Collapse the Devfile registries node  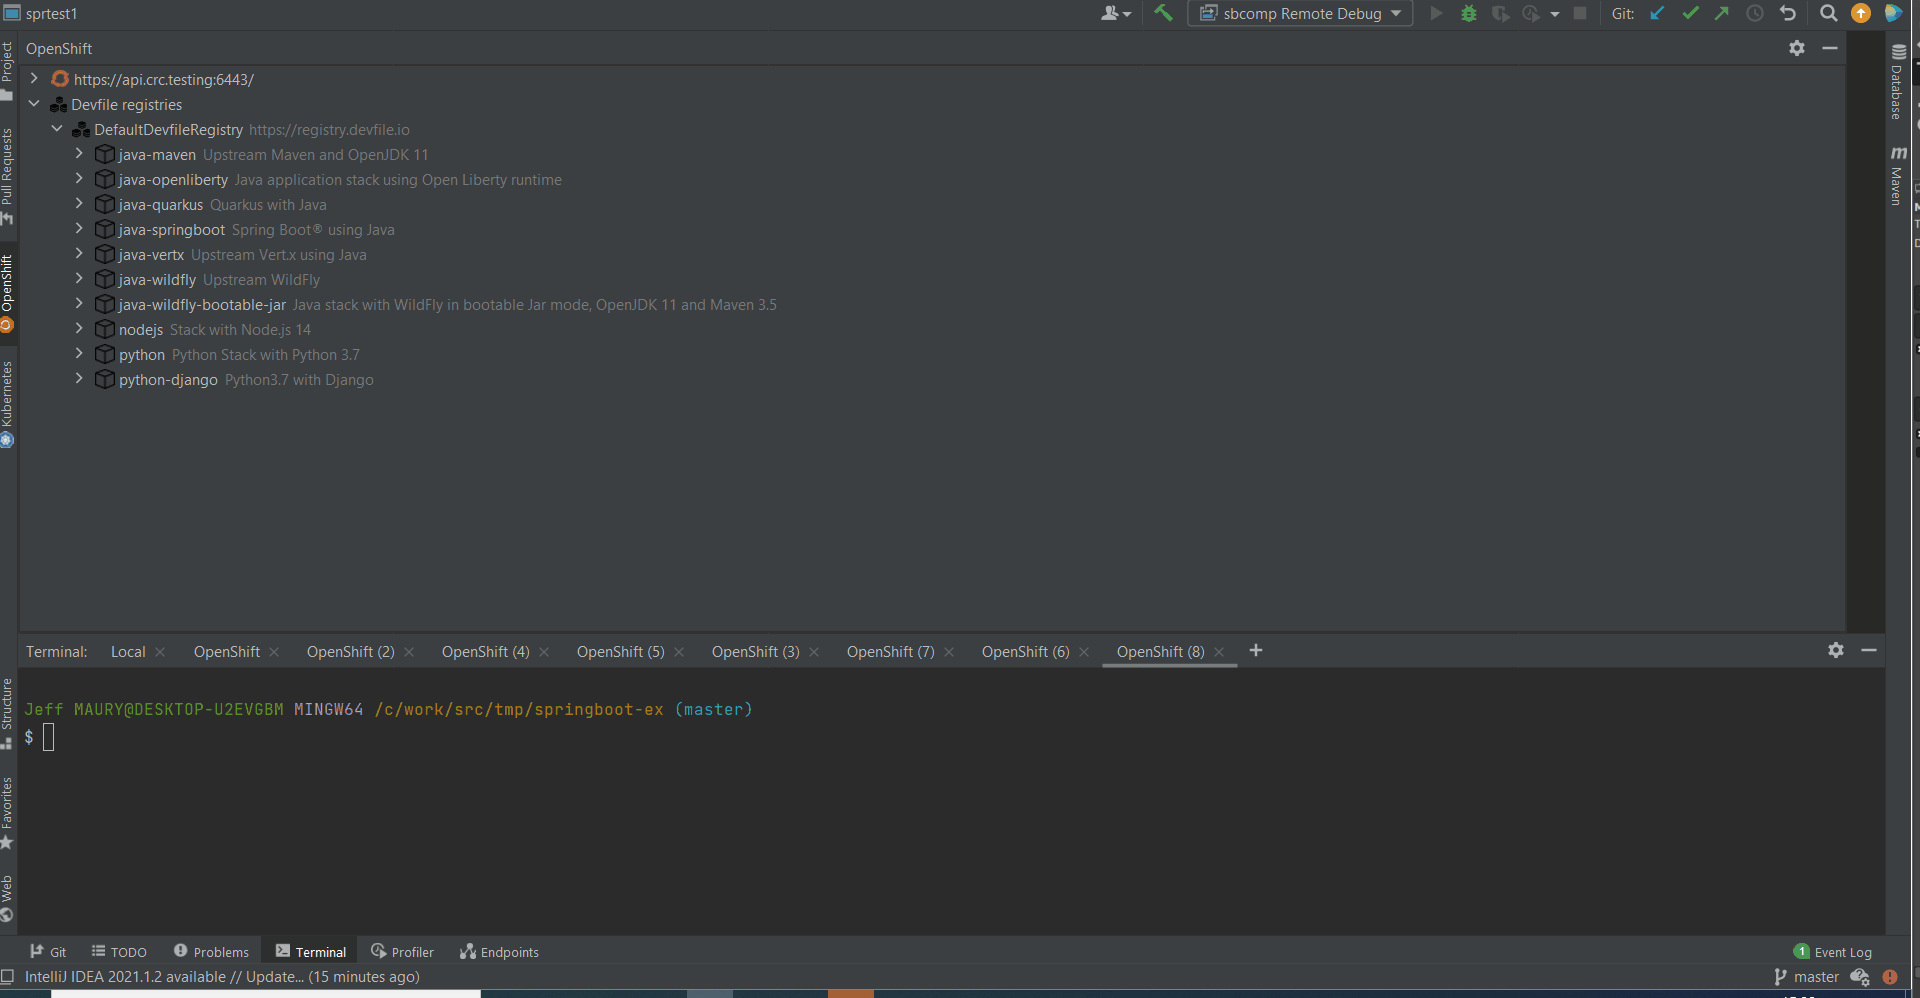[x=34, y=103]
